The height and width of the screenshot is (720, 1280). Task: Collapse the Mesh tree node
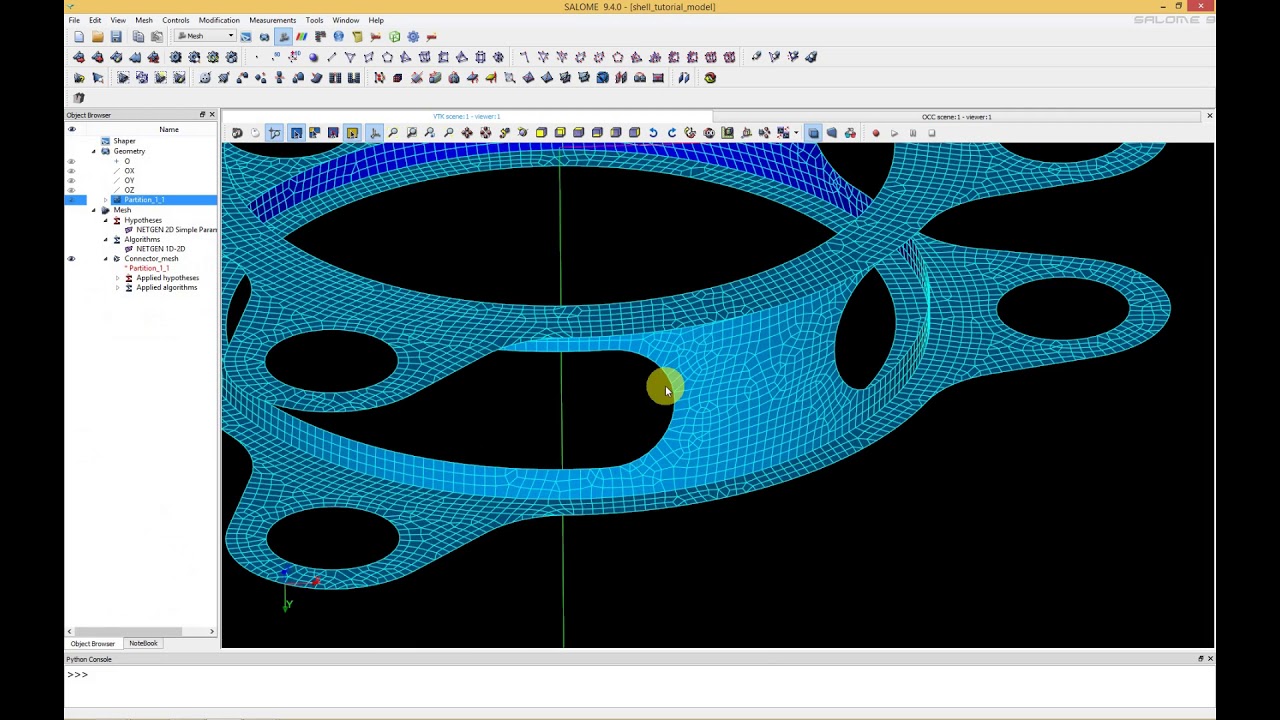pyautogui.click(x=94, y=210)
